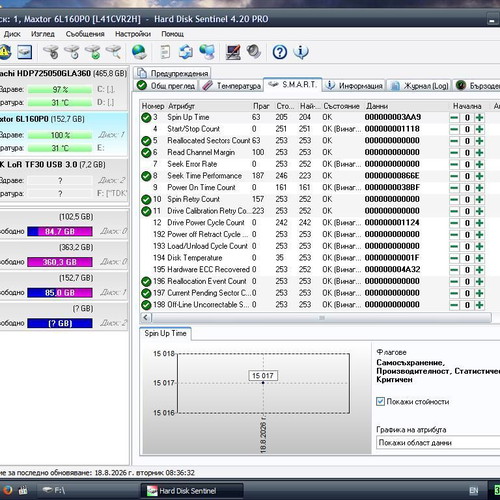Click the speaker sound toolbar icon
The width and height of the screenshot is (500, 500).
pyautogui.click(x=254, y=52)
